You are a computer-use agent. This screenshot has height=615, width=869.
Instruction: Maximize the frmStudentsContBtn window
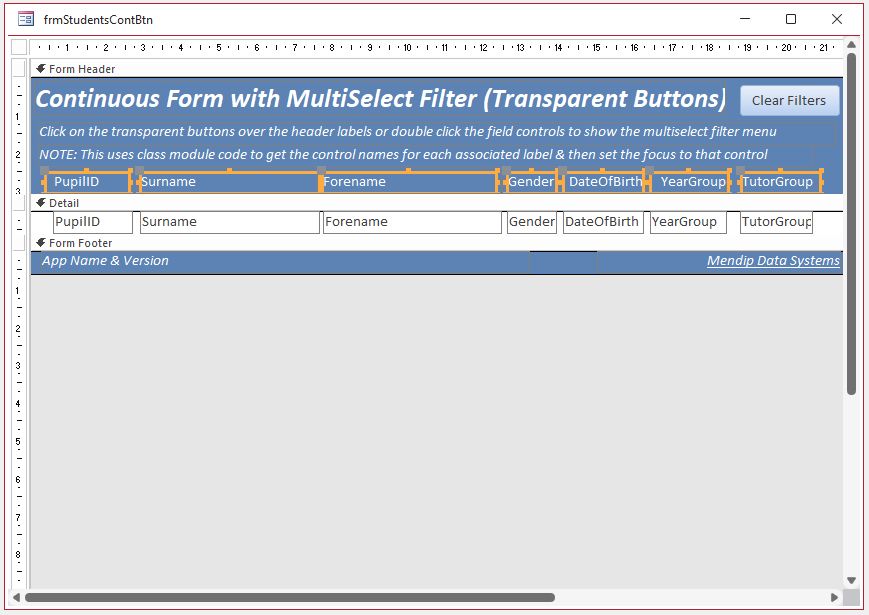791,19
